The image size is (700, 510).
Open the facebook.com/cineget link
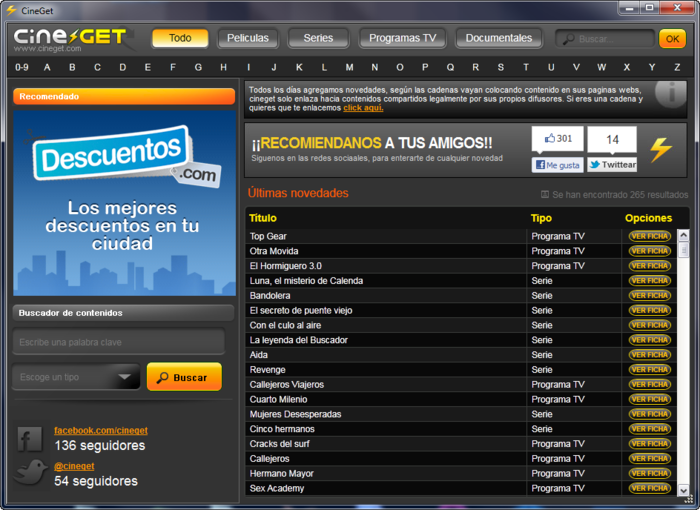click(x=100, y=430)
